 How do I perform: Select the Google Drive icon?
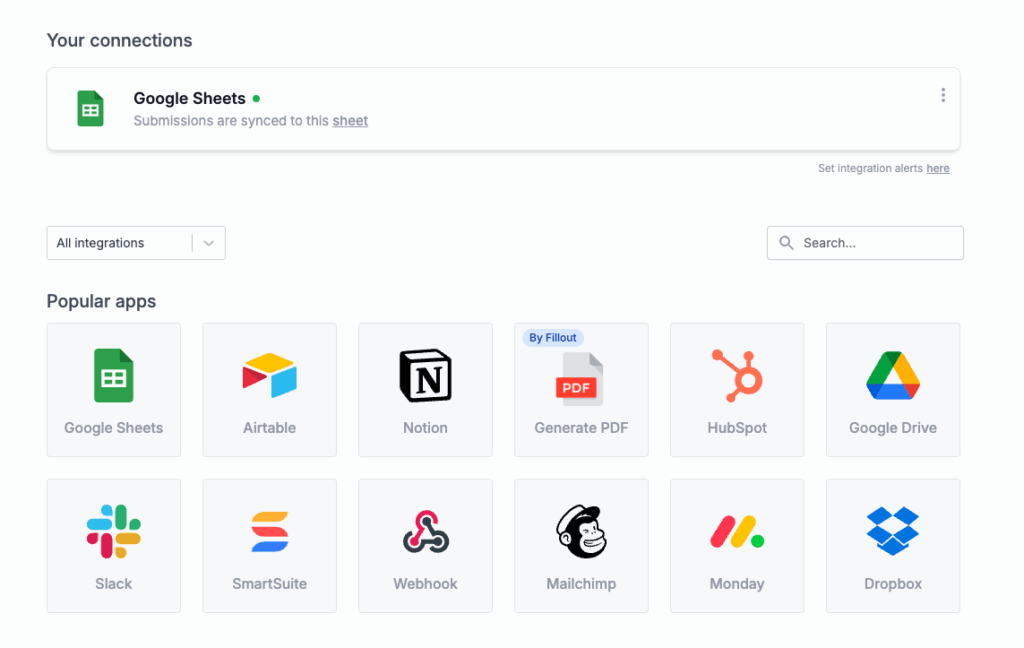coord(892,376)
